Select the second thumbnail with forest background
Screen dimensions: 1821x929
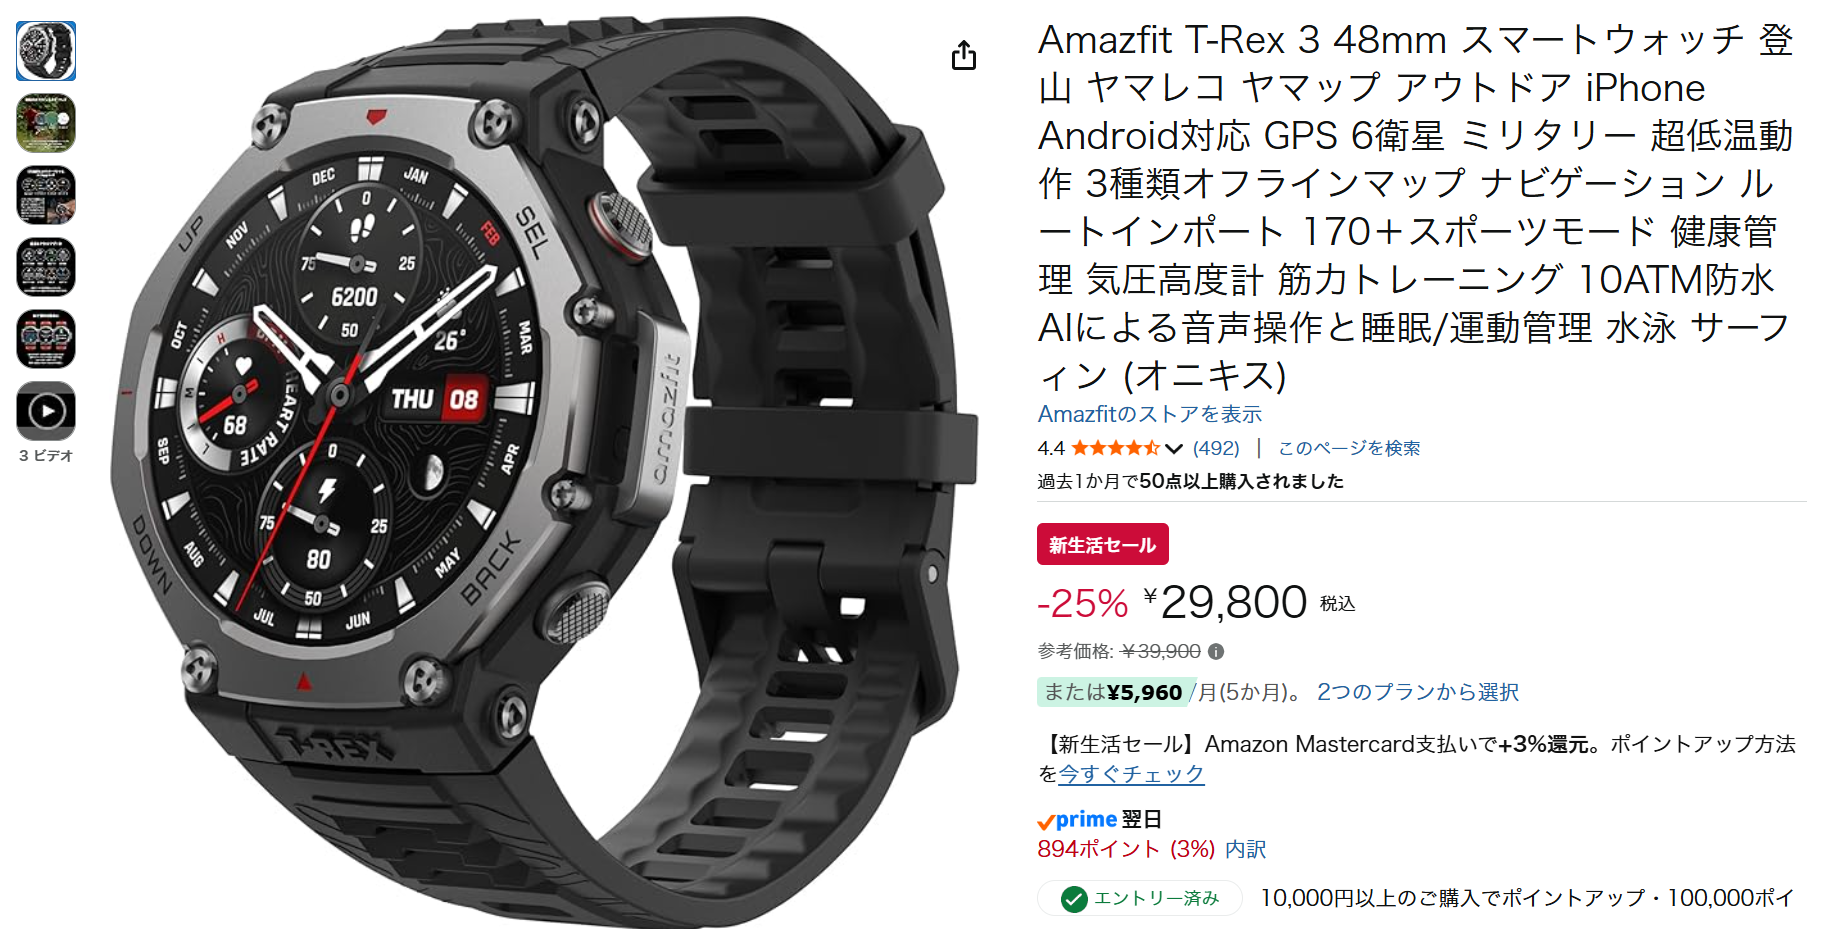46,123
